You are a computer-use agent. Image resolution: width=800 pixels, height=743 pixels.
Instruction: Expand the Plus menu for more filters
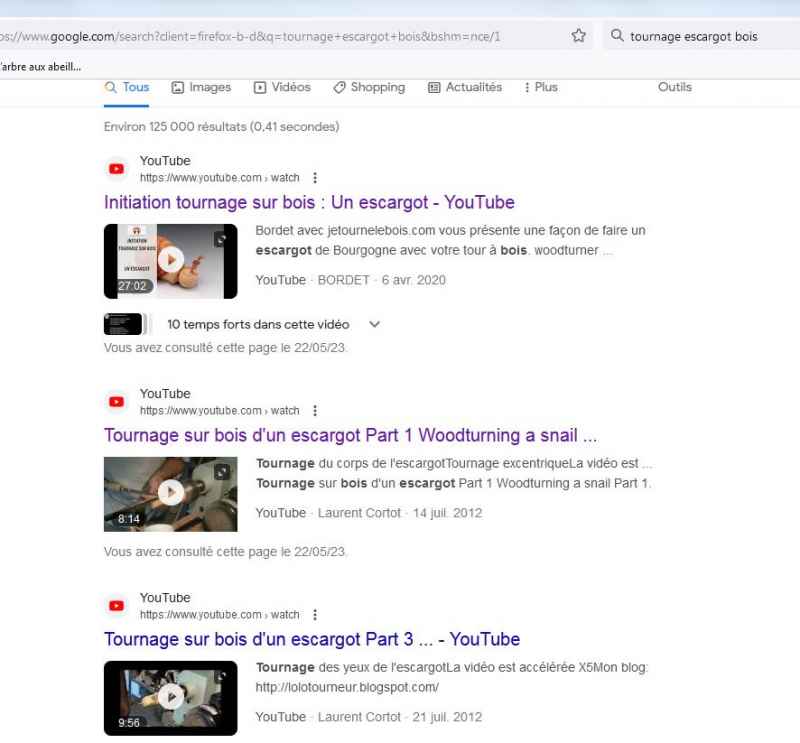[x=541, y=87]
